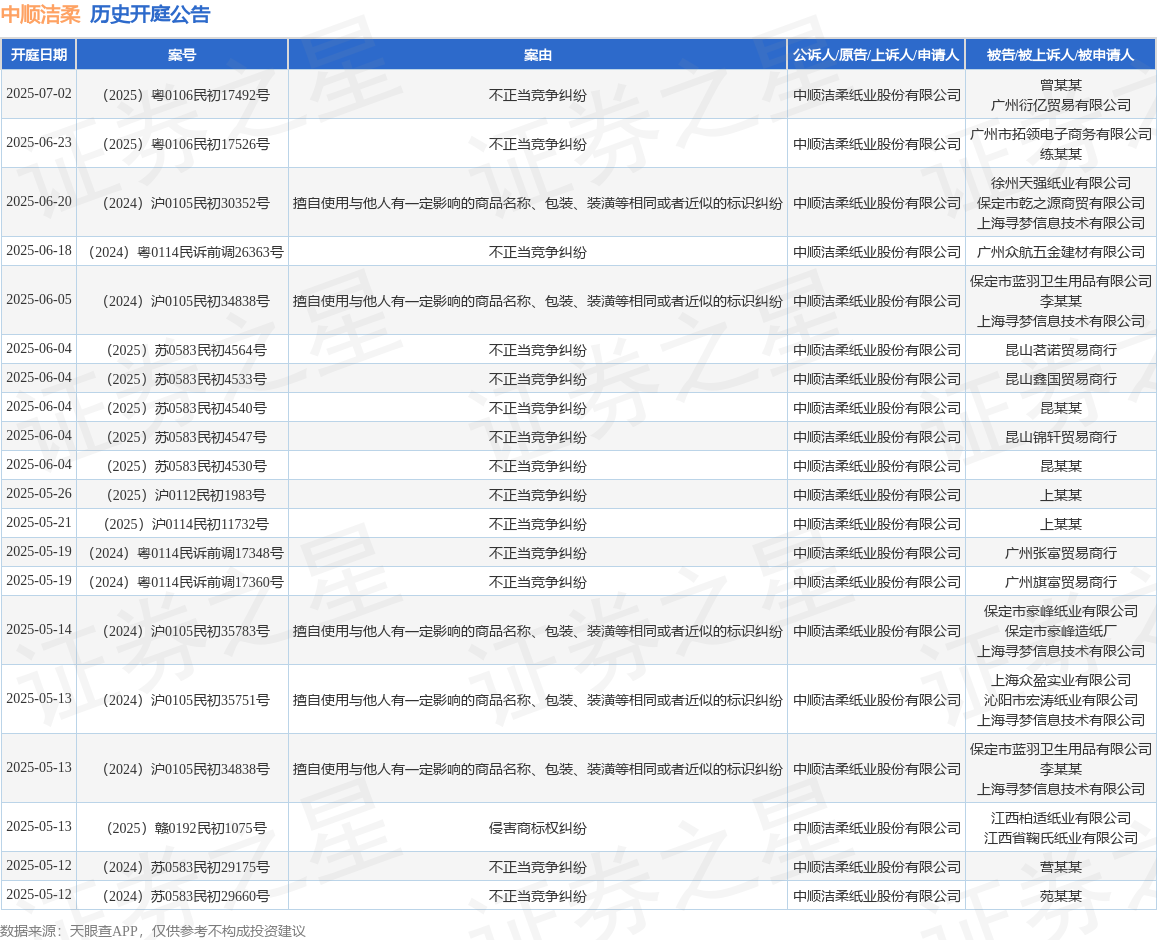Click defendant 广州市拓领电子商务有限公司
This screenshot has width=1157, height=940.
tap(1060, 134)
